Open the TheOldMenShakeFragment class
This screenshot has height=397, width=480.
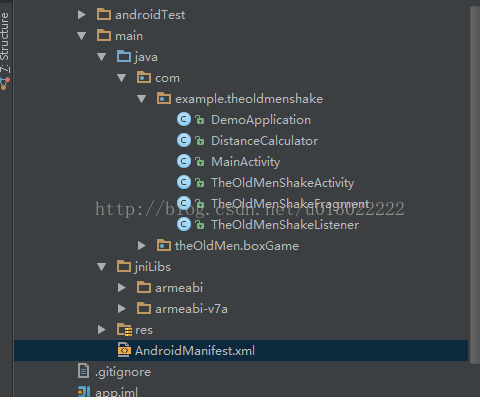point(290,204)
